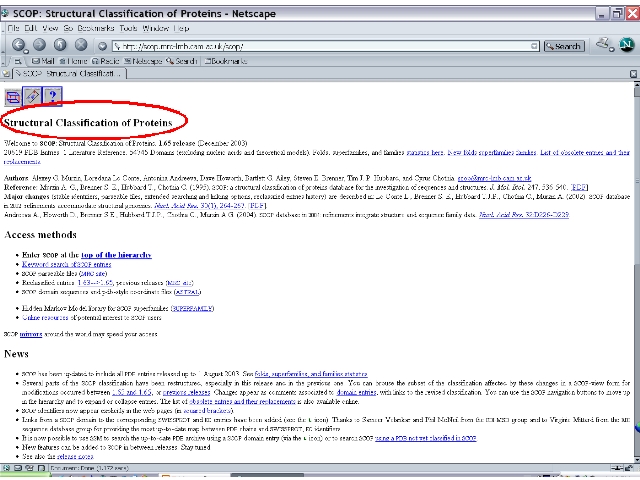
Task: Click the SCOP search pencil icon
Action: point(33,96)
